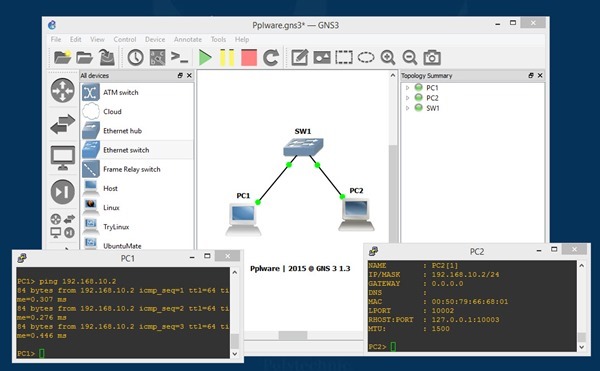Screen dimensions: 600x371
Task: Select Cloud in the devices list
Action: tap(137, 111)
